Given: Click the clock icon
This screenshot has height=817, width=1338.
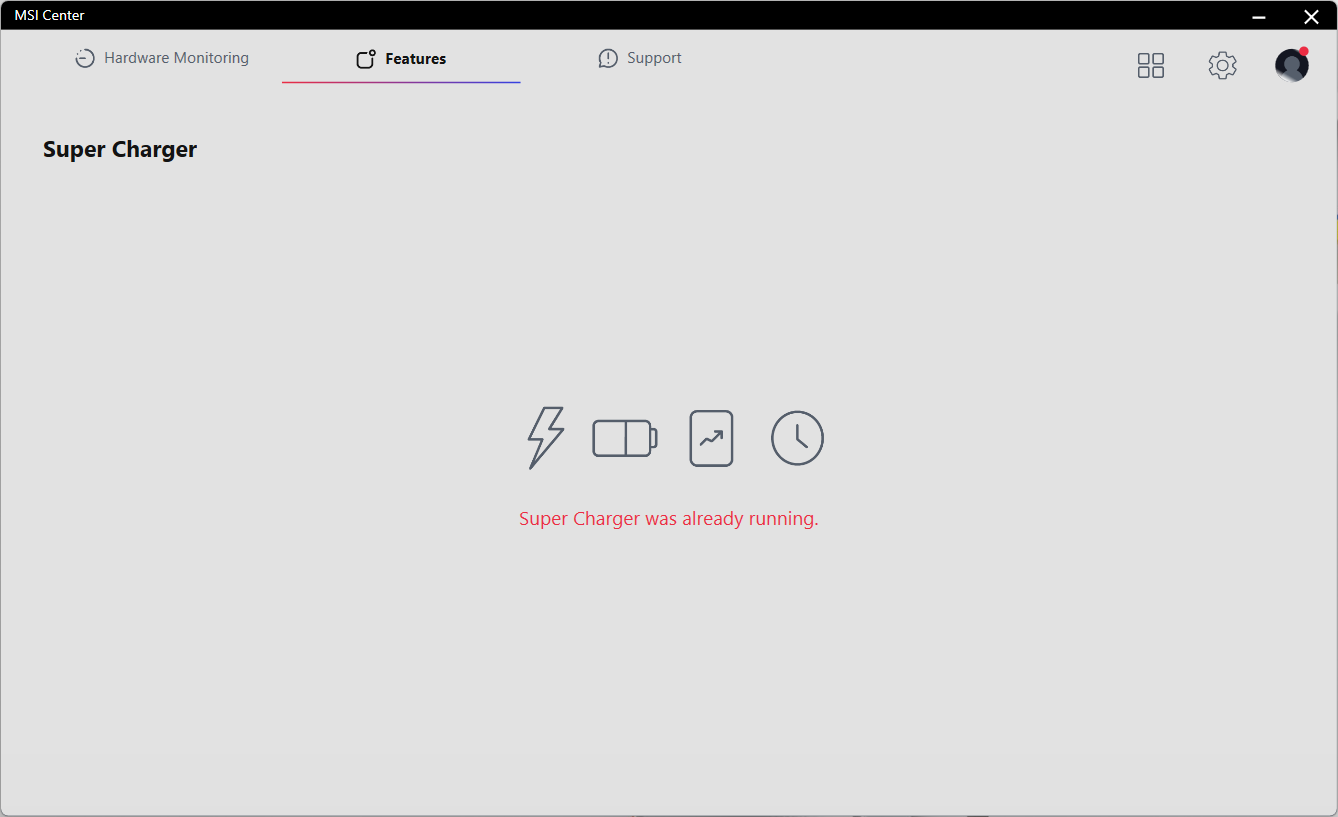Looking at the screenshot, I should pyautogui.click(x=797, y=438).
